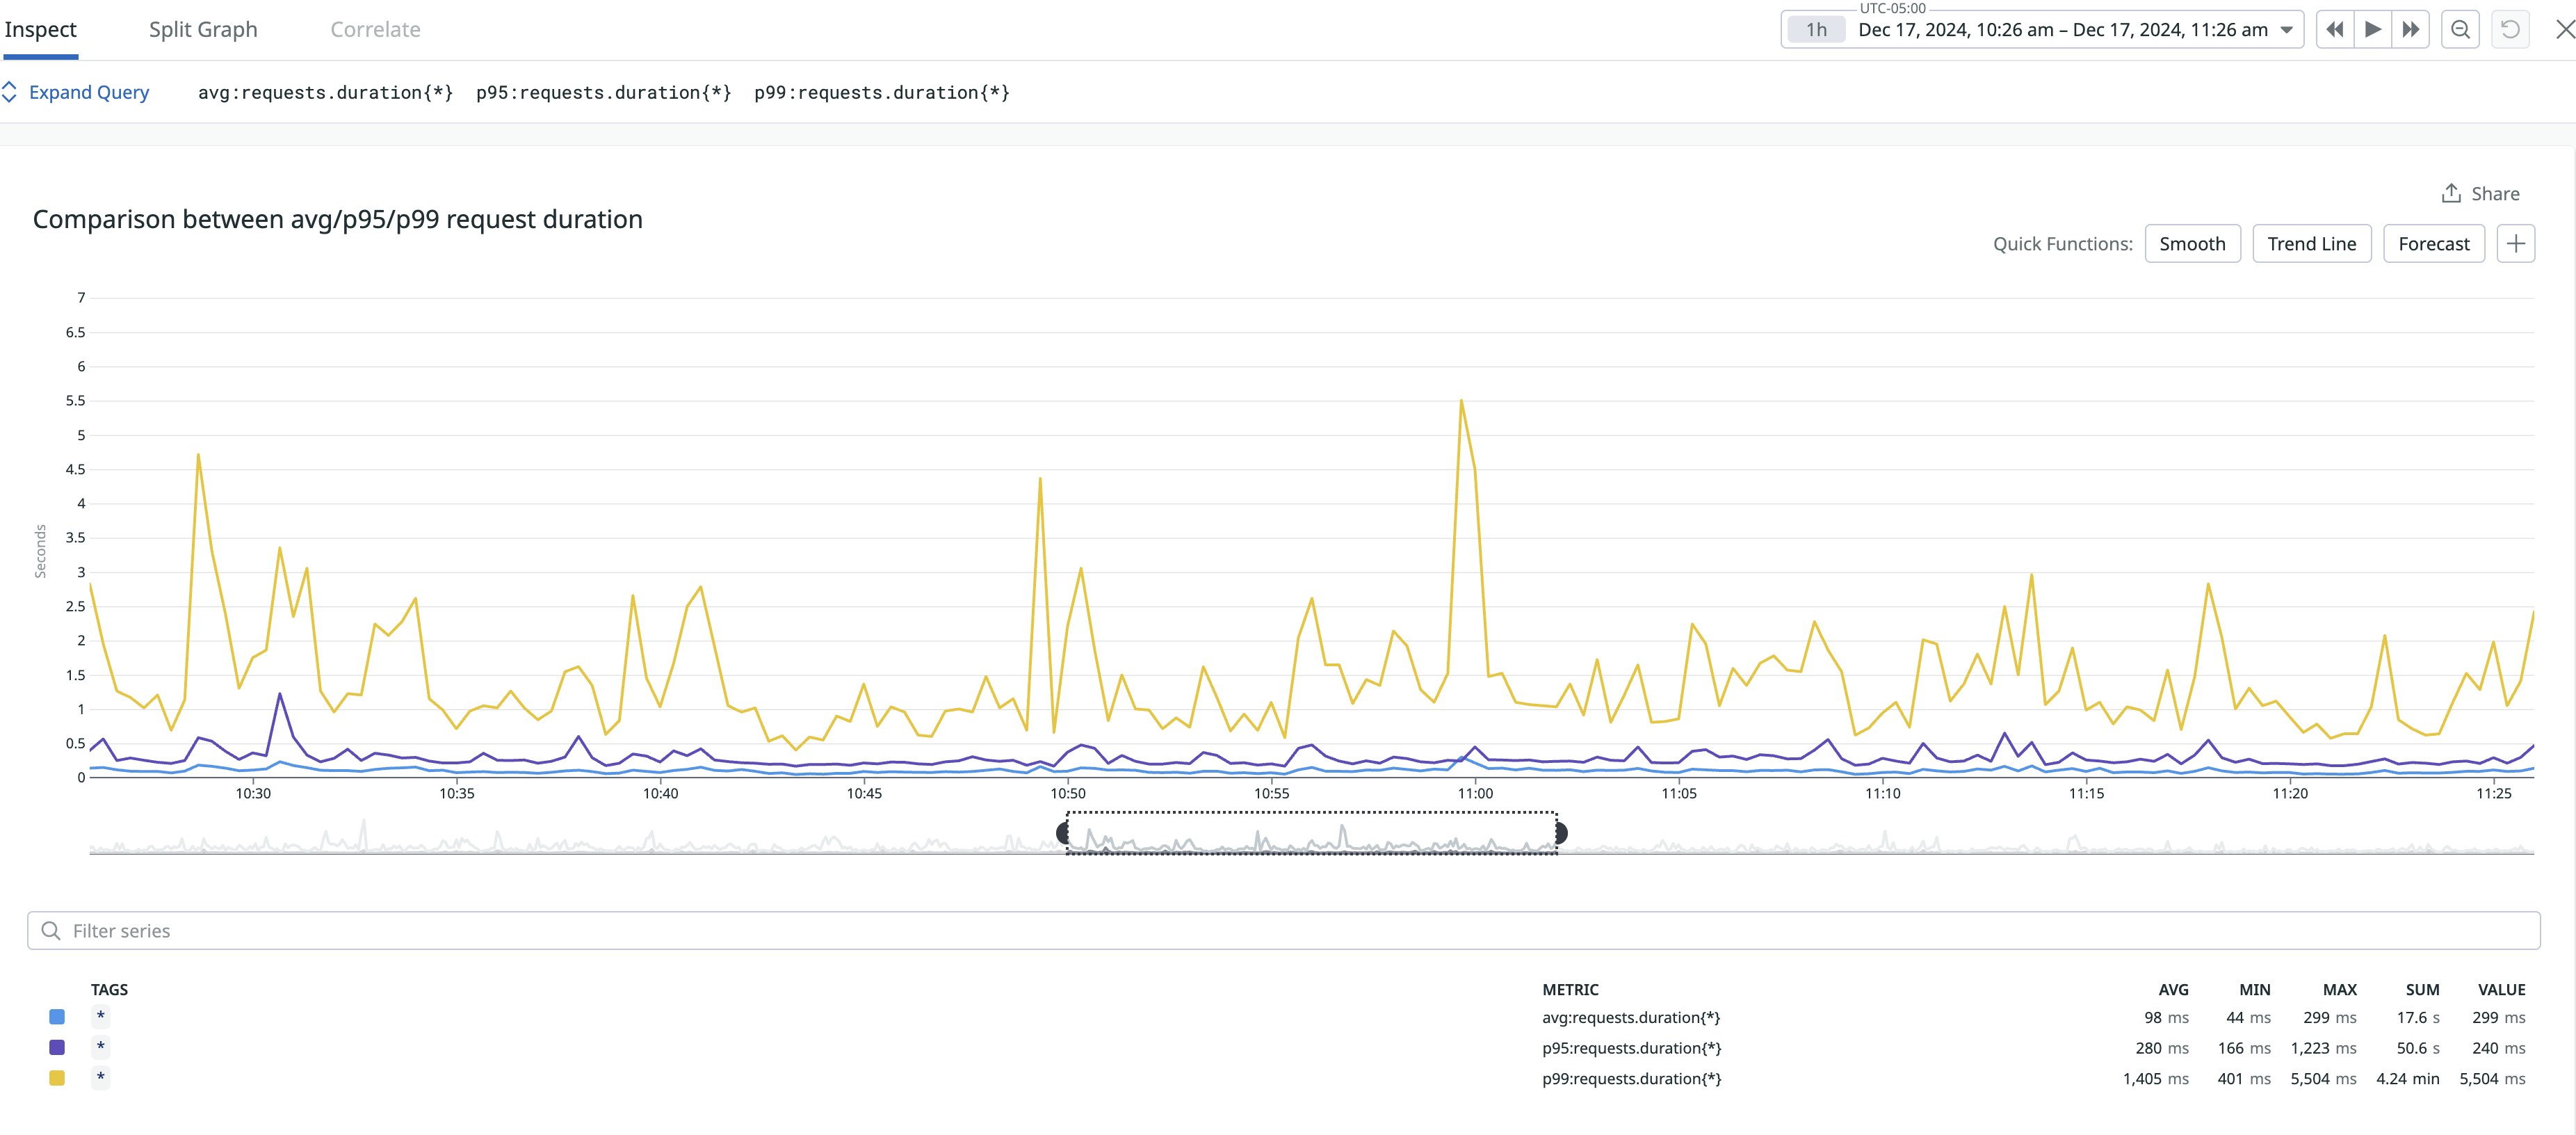Close the graph inspector panel
The image size is (2576, 1135).
point(2564,30)
